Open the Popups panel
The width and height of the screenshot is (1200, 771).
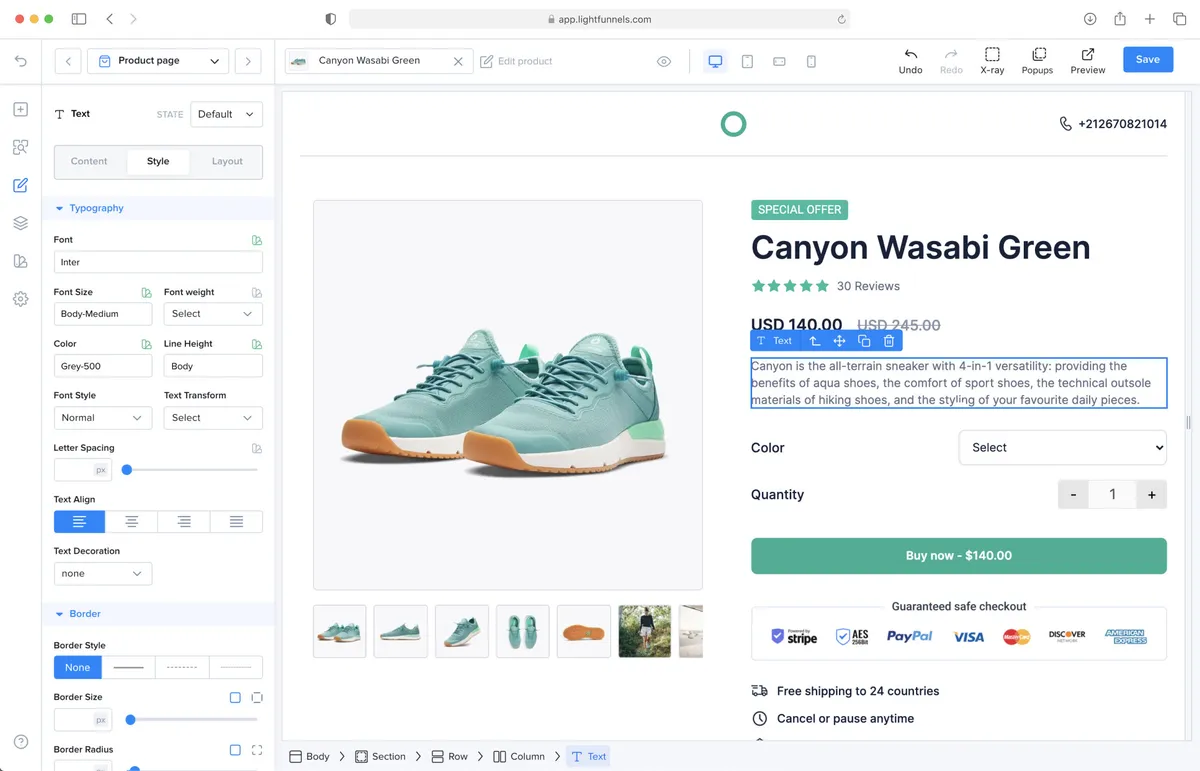click(1037, 60)
